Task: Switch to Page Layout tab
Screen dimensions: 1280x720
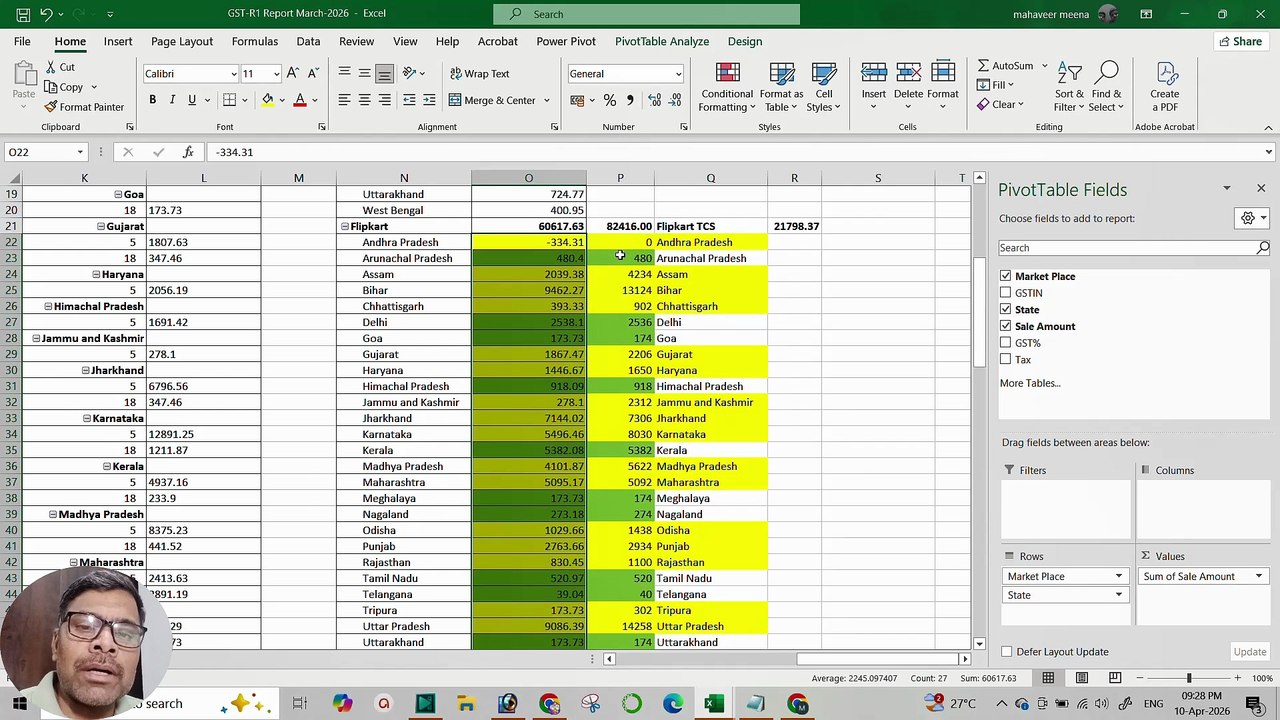Action: pyautogui.click(x=182, y=41)
